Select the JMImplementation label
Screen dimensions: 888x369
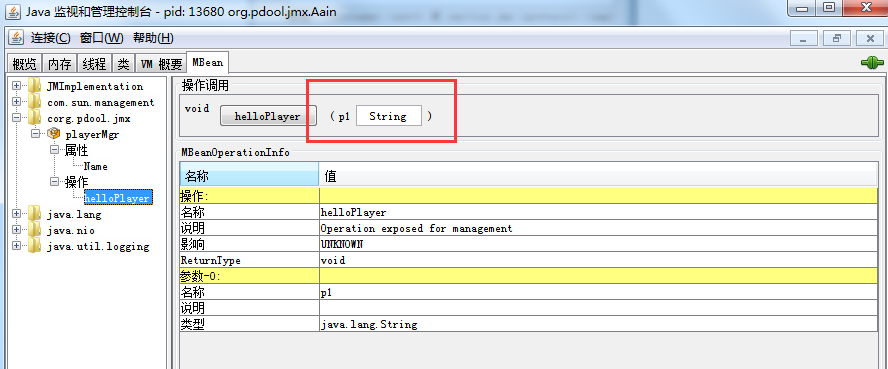click(95, 87)
